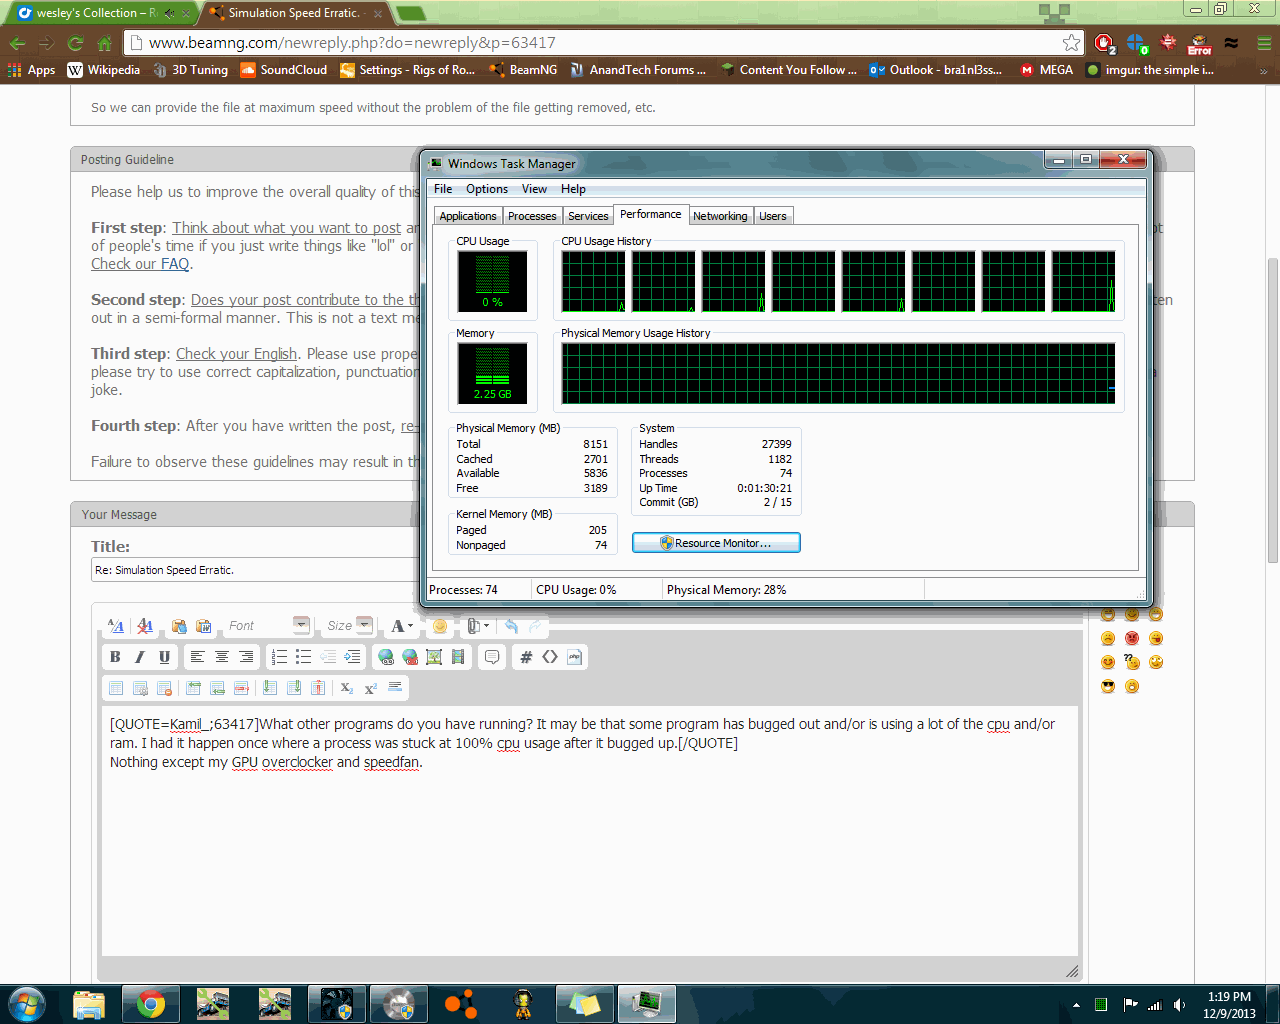Open the attachments dropdown

(x=479, y=626)
